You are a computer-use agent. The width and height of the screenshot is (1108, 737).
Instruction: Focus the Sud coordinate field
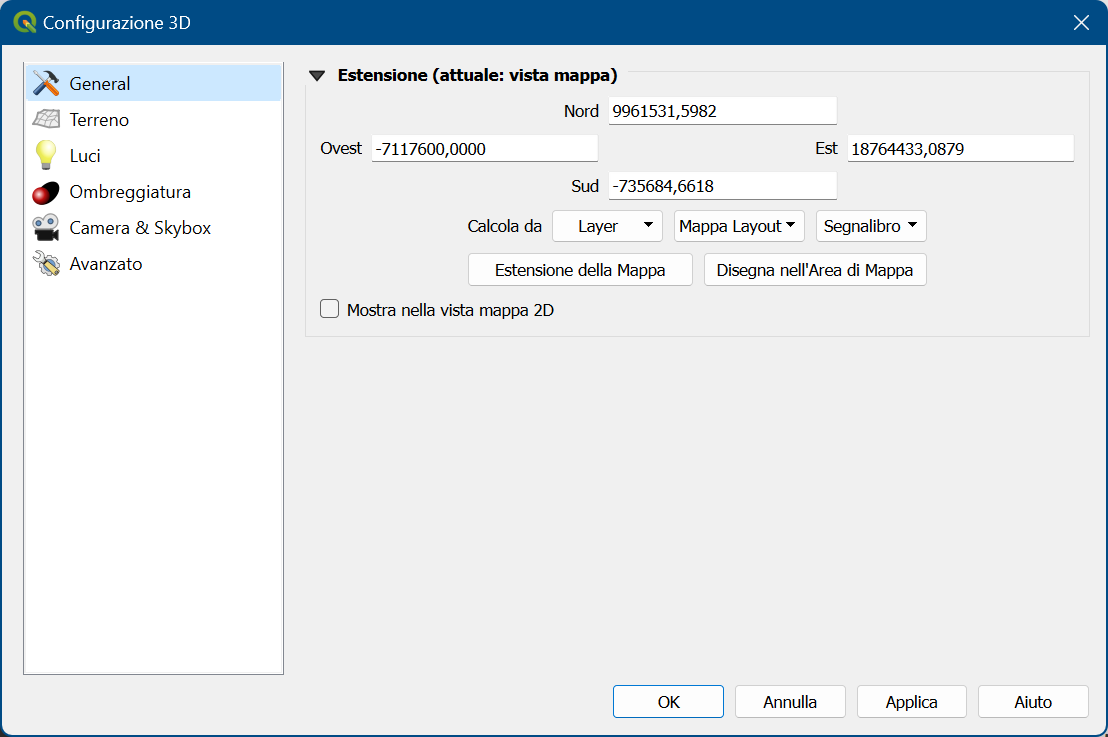click(x=723, y=186)
